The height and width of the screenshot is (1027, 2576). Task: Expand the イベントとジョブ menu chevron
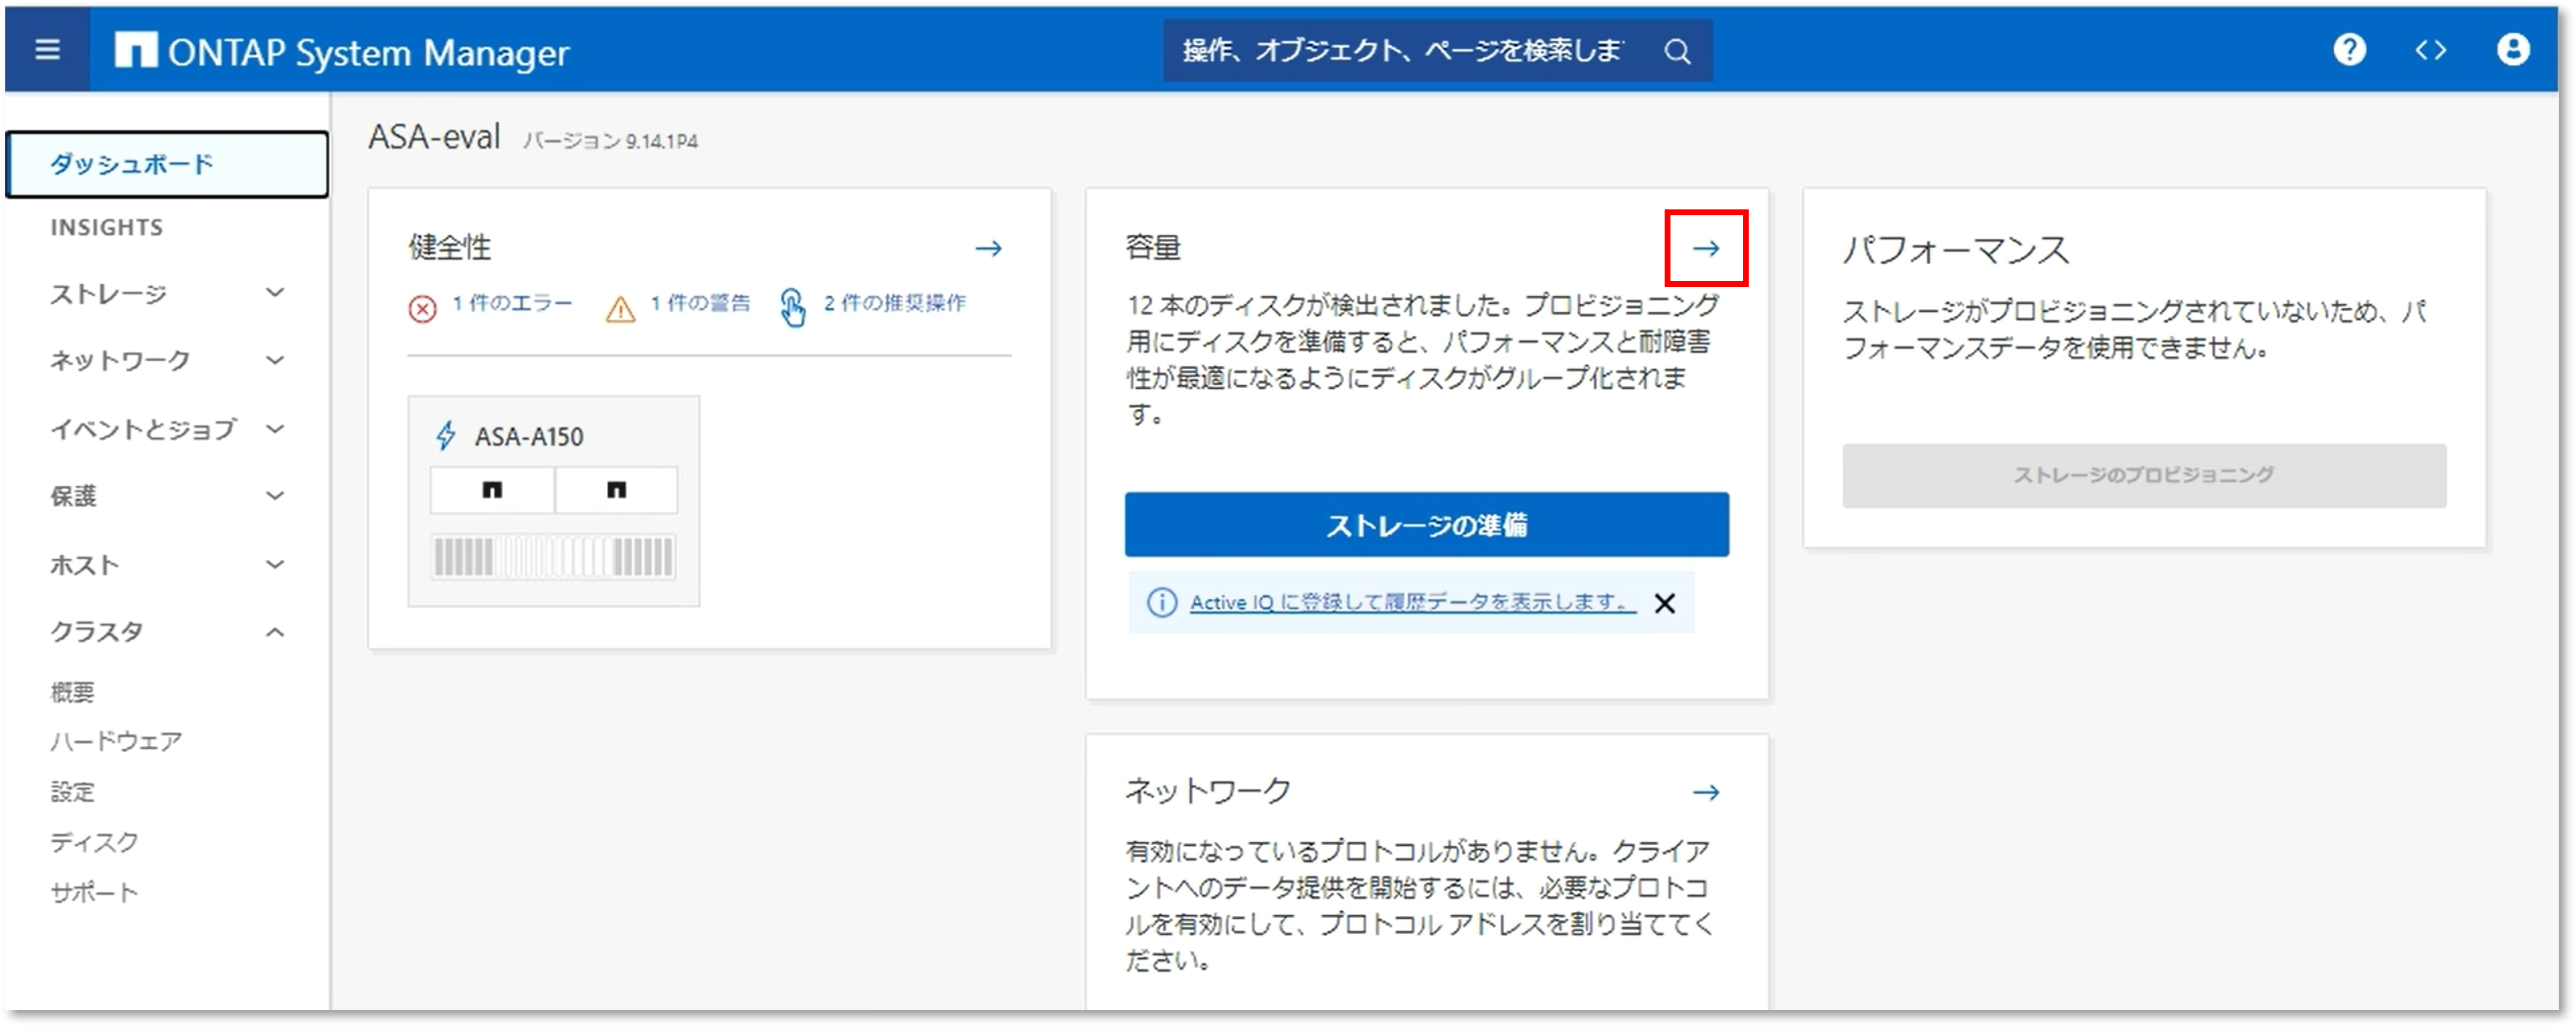[275, 428]
